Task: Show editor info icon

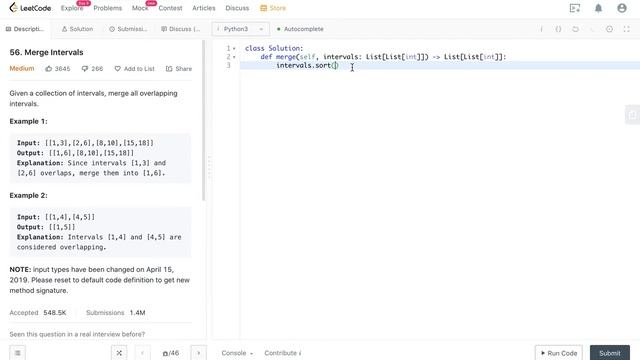Action: pos(542,29)
